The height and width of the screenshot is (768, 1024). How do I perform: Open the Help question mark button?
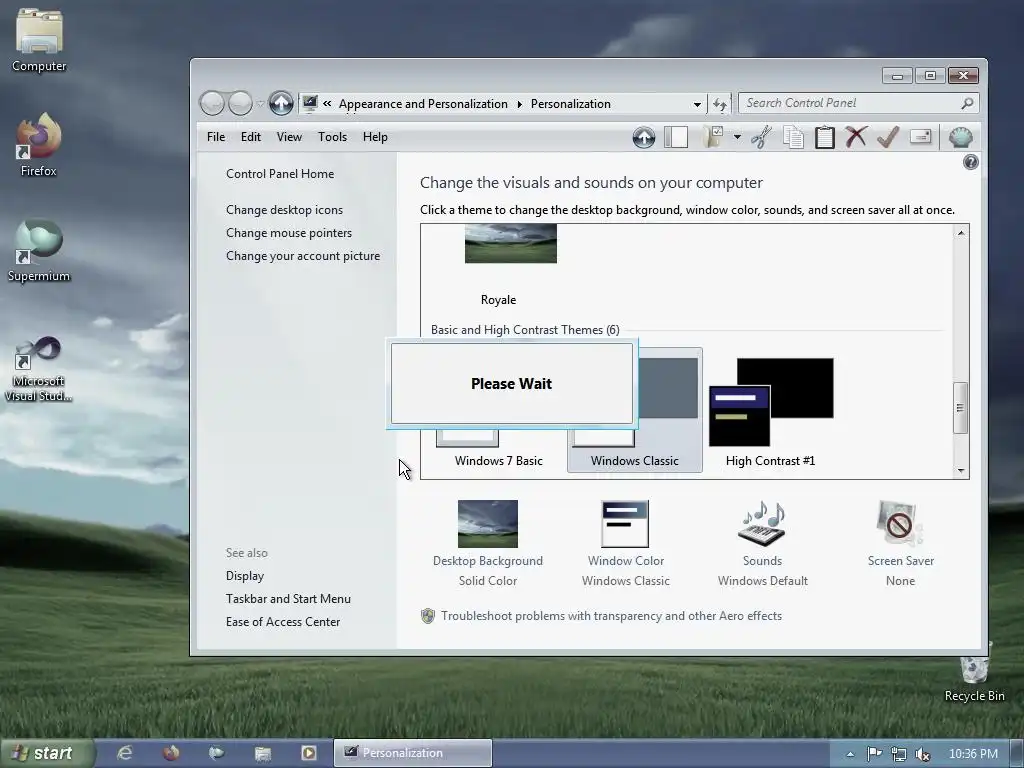point(970,162)
